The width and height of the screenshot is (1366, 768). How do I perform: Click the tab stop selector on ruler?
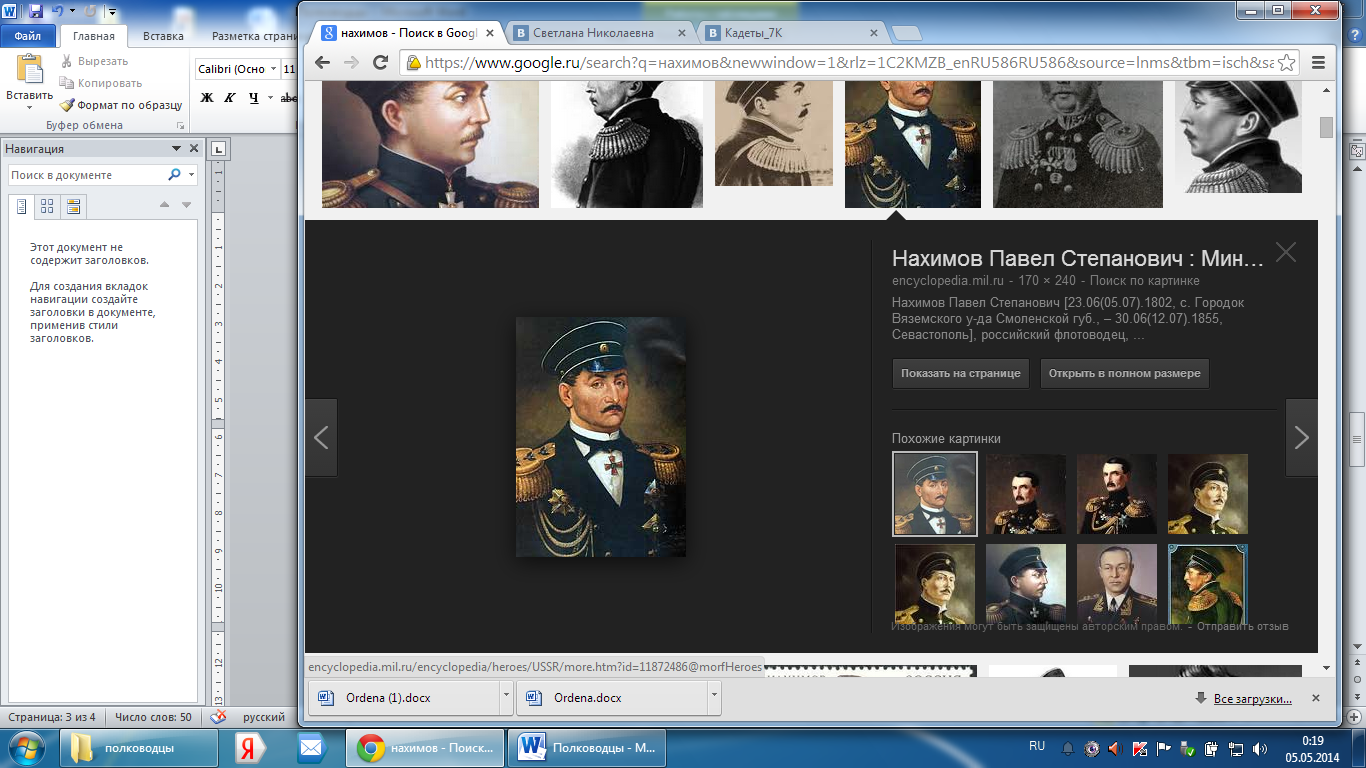click(220, 150)
